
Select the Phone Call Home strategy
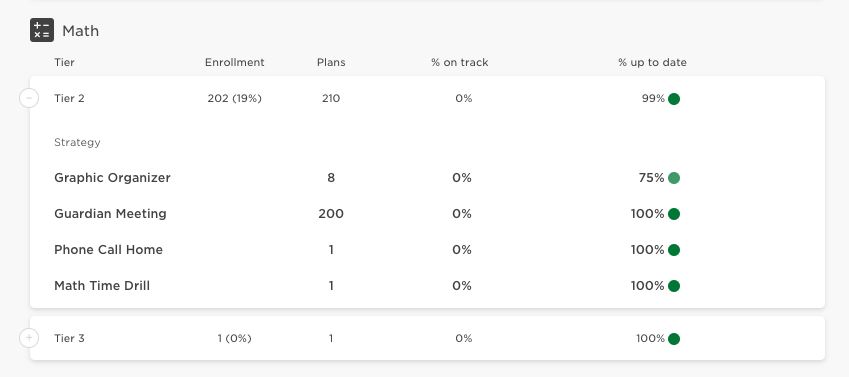(x=108, y=250)
